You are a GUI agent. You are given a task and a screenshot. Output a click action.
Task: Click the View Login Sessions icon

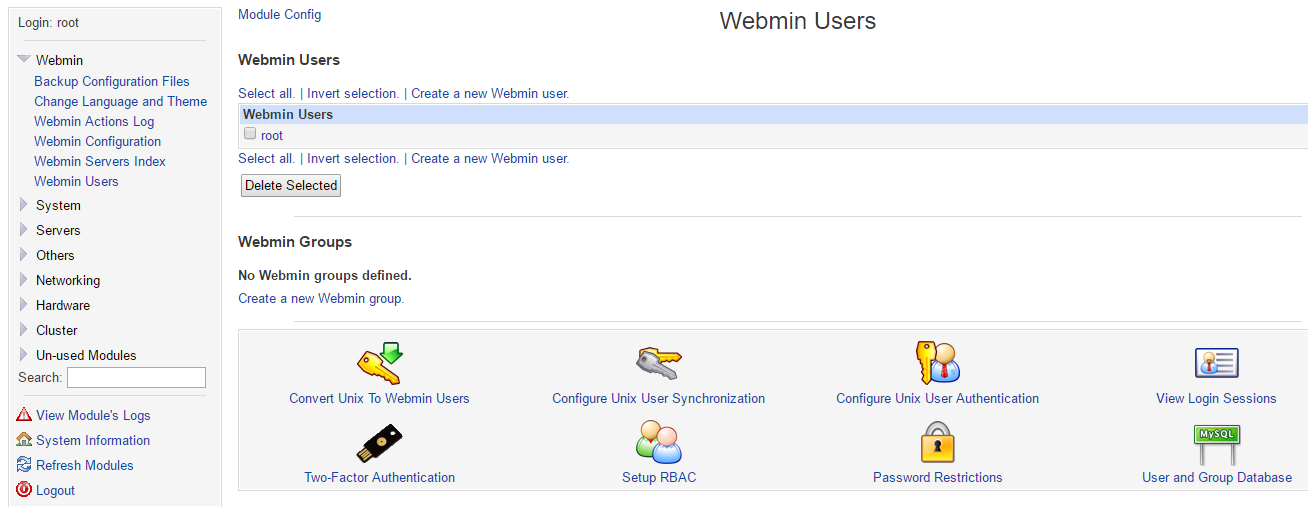pyautogui.click(x=1216, y=364)
